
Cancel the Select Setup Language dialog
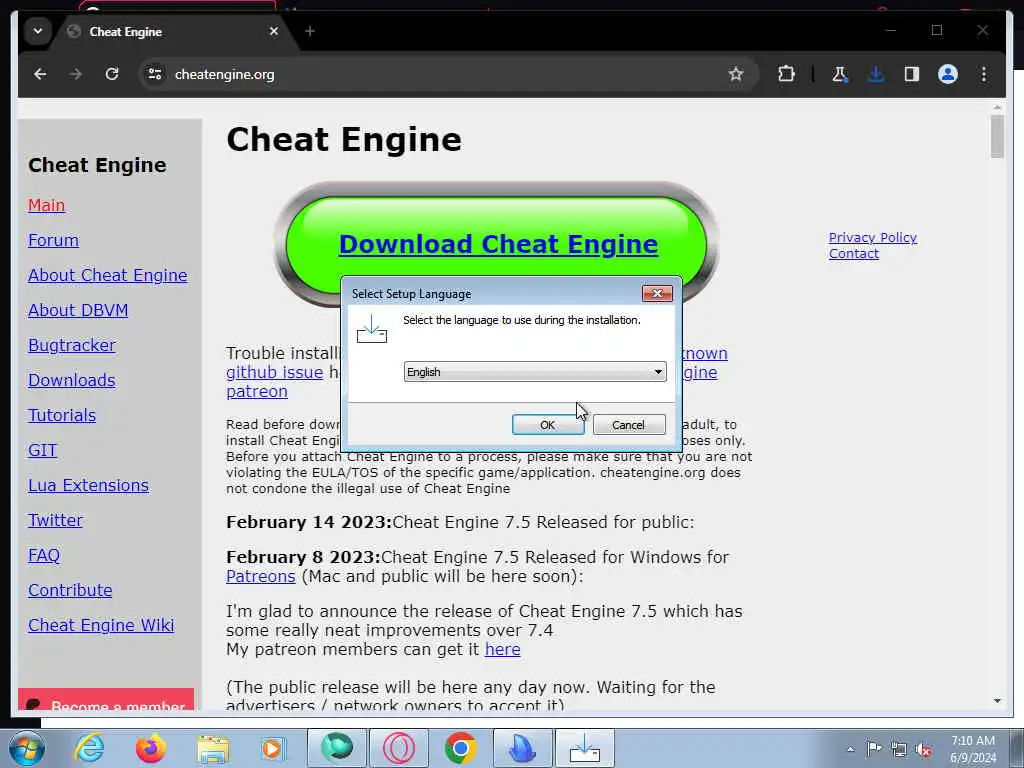coord(629,425)
